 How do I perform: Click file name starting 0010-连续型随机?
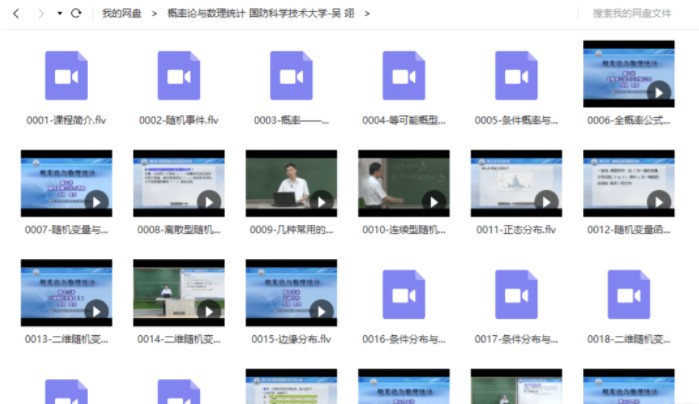tap(404, 230)
